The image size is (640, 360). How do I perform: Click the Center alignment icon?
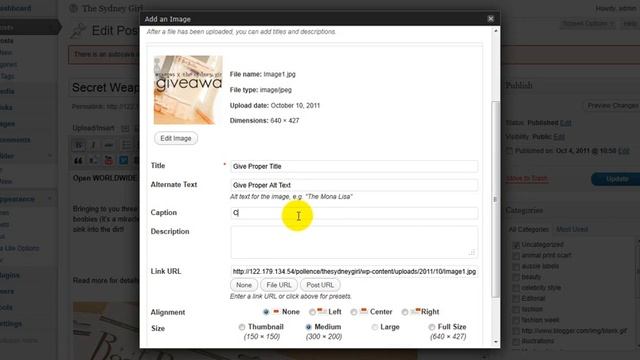(x=363, y=311)
